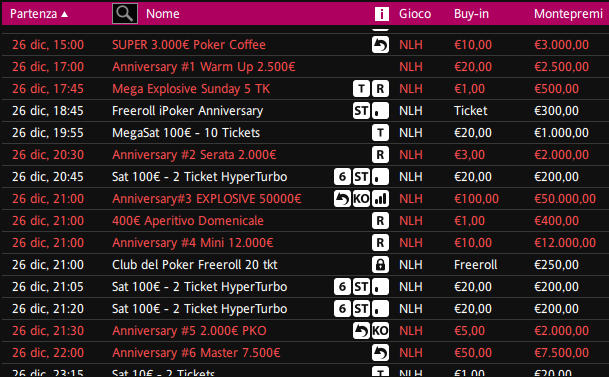Viewport: 609px width, 377px height.
Task: Sort list by Montepremi header
Action: (568, 14)
